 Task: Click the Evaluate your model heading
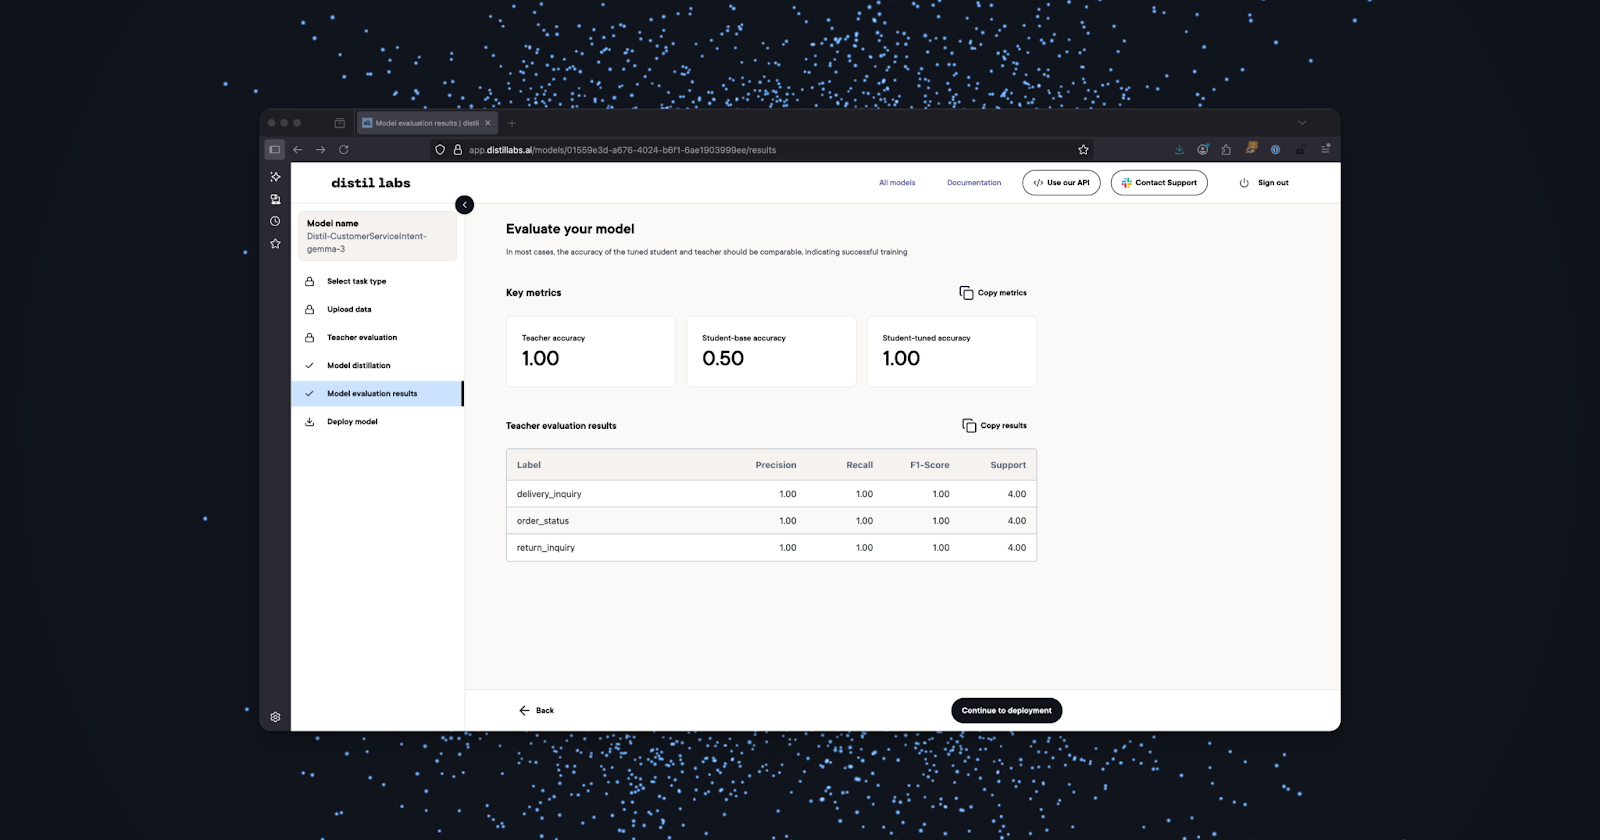570,229
